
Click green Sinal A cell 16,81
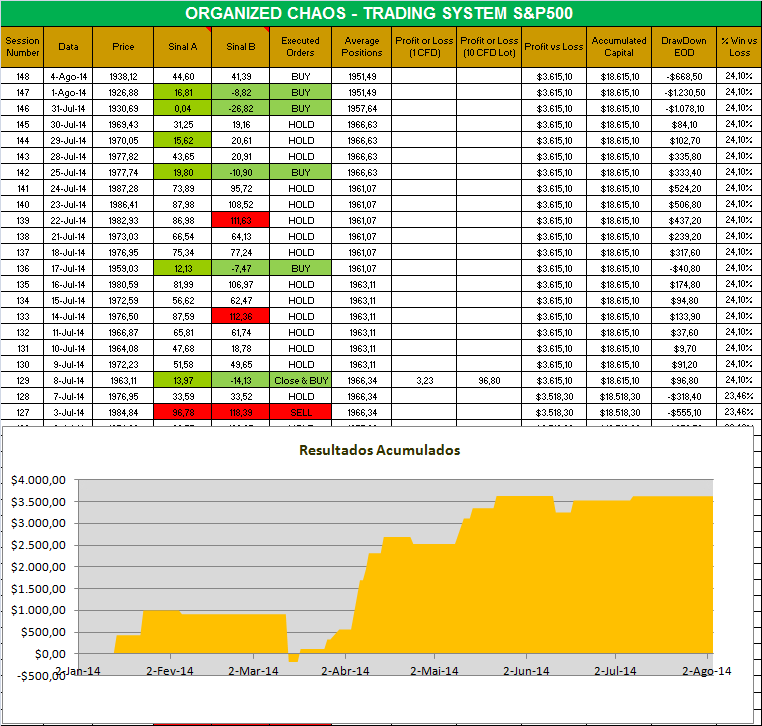point(183,92)
